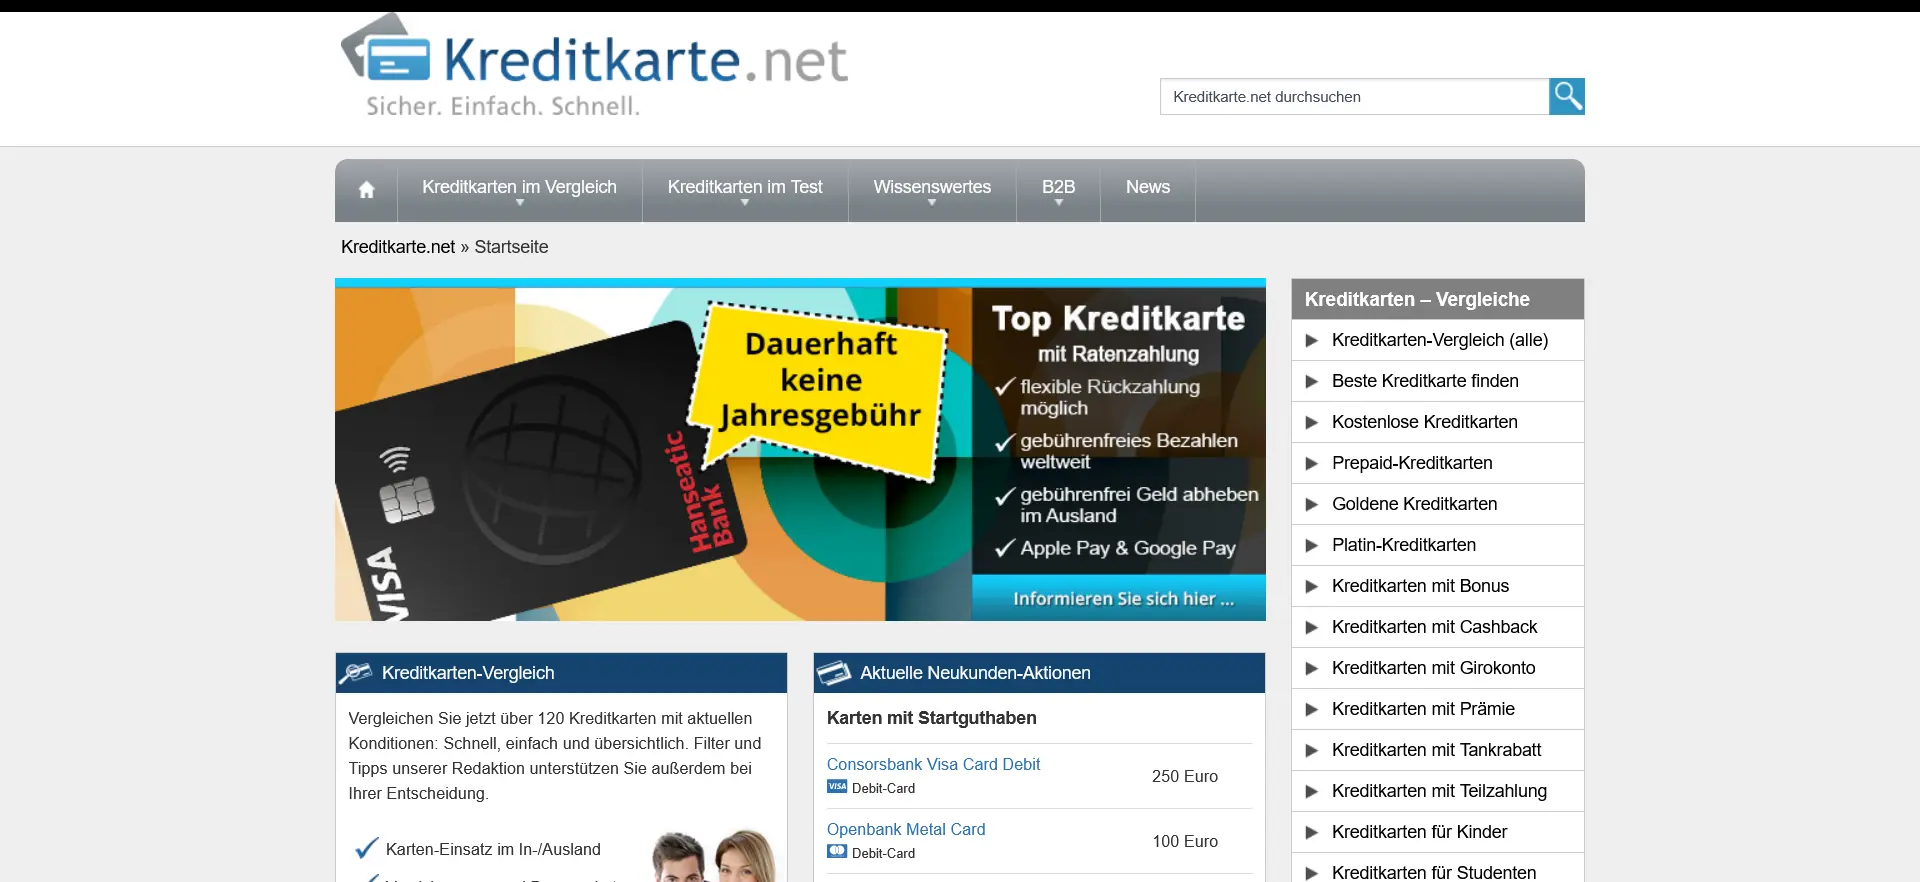Click the arrow icon beside Kreditkarten mit Prämie
Image resolution: width=1920 pixels, height=882 pixels.
(1312, 709)
